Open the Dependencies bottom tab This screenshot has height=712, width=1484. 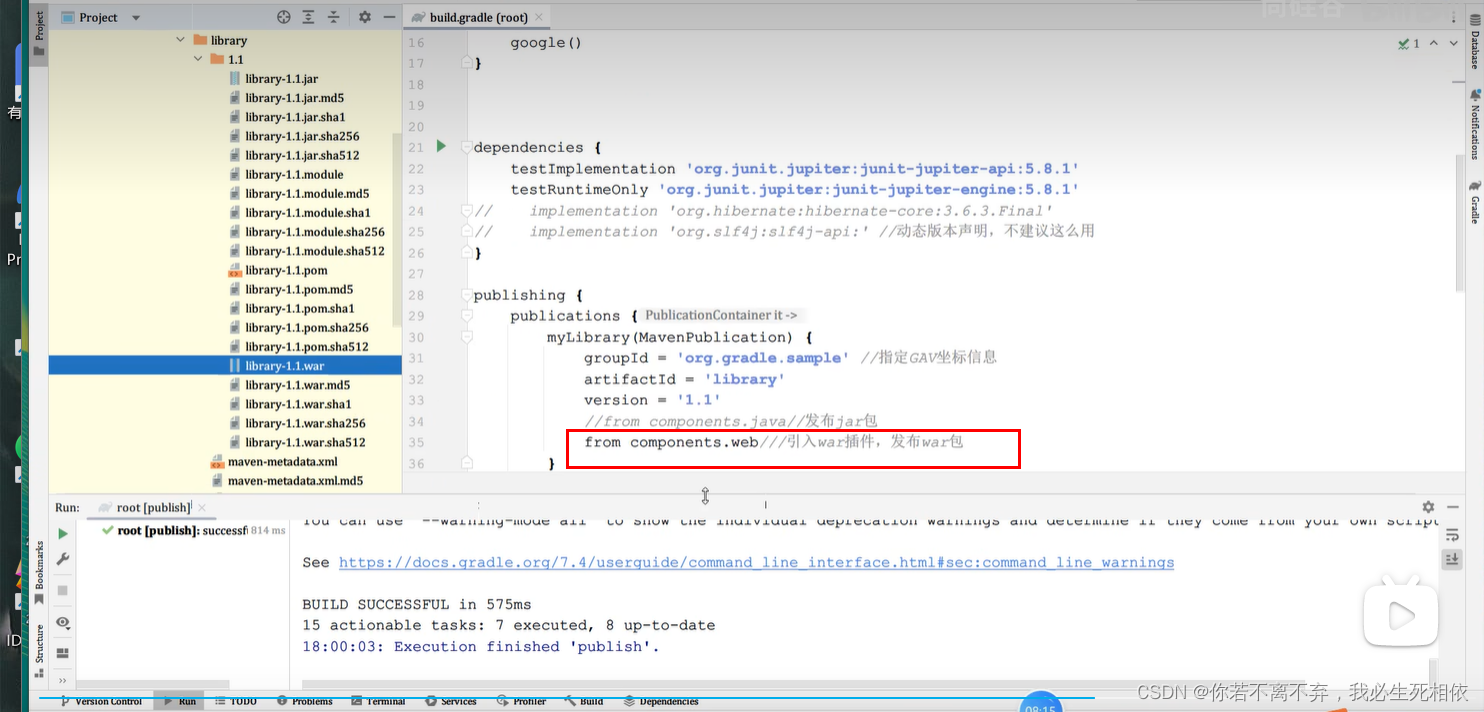pyautogui.click(x=661, y=702)
